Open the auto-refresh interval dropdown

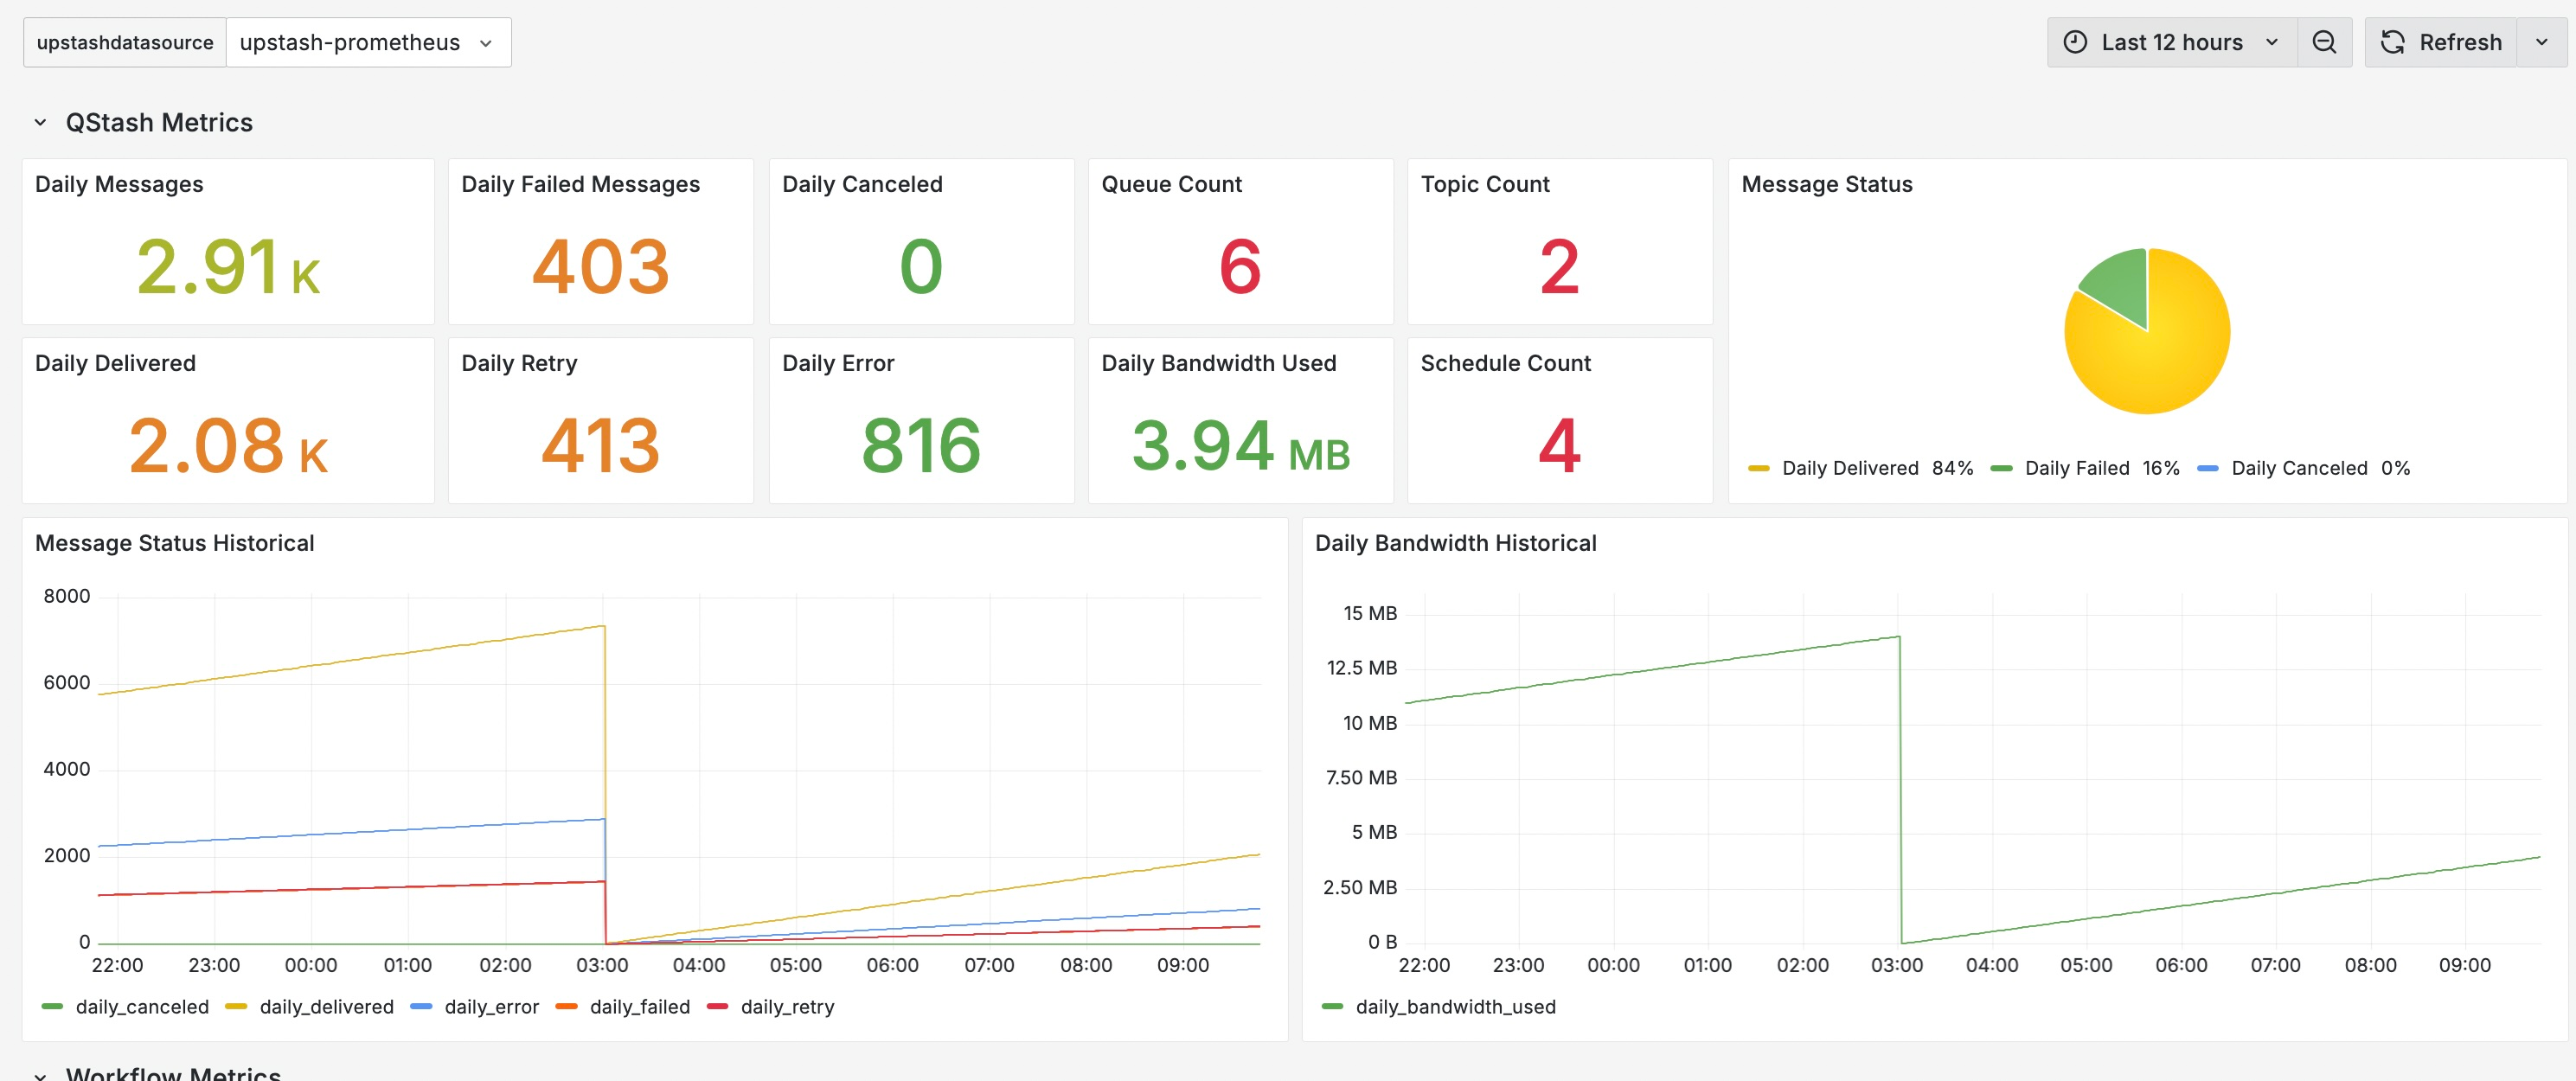tap(2542, 42)
